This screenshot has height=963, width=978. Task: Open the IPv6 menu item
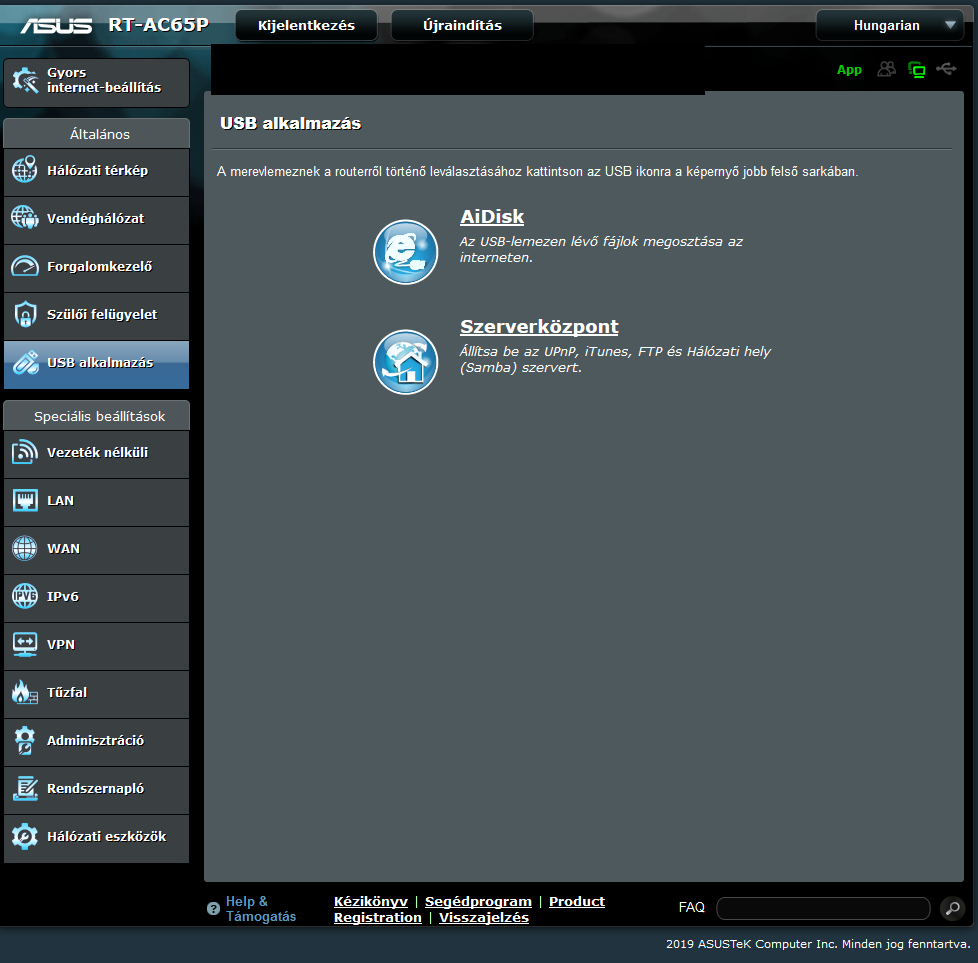click(97, 596)
